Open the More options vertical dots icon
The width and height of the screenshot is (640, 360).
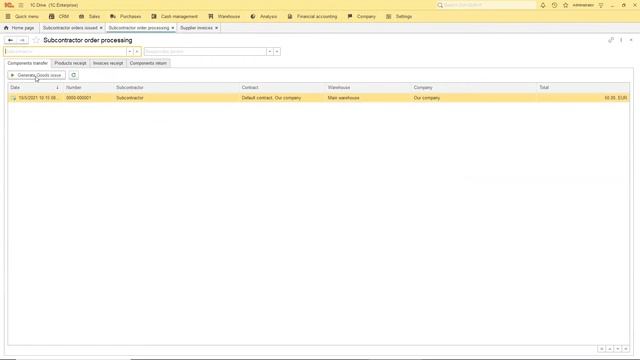[621, 40]
